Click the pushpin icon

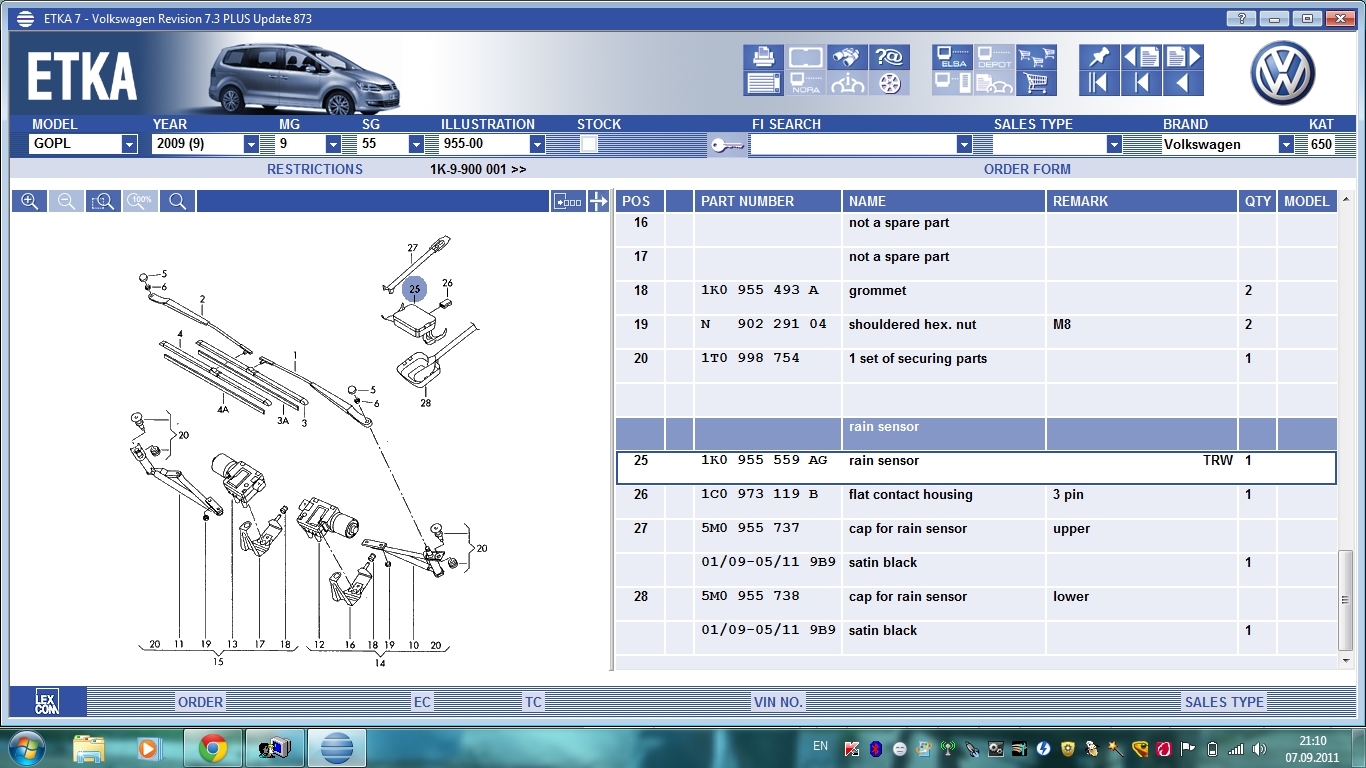1099,57
